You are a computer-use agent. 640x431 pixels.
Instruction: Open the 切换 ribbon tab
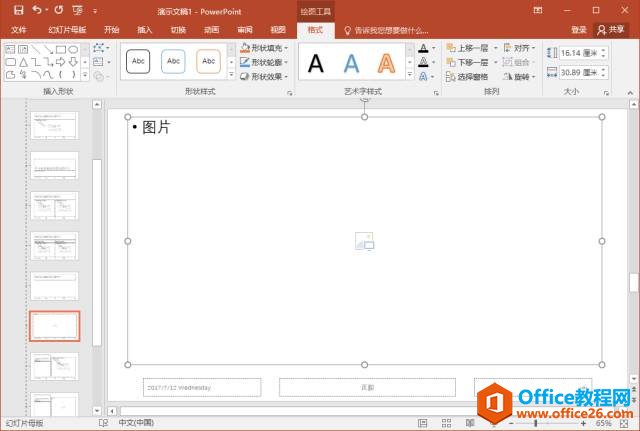pos(178,30)
